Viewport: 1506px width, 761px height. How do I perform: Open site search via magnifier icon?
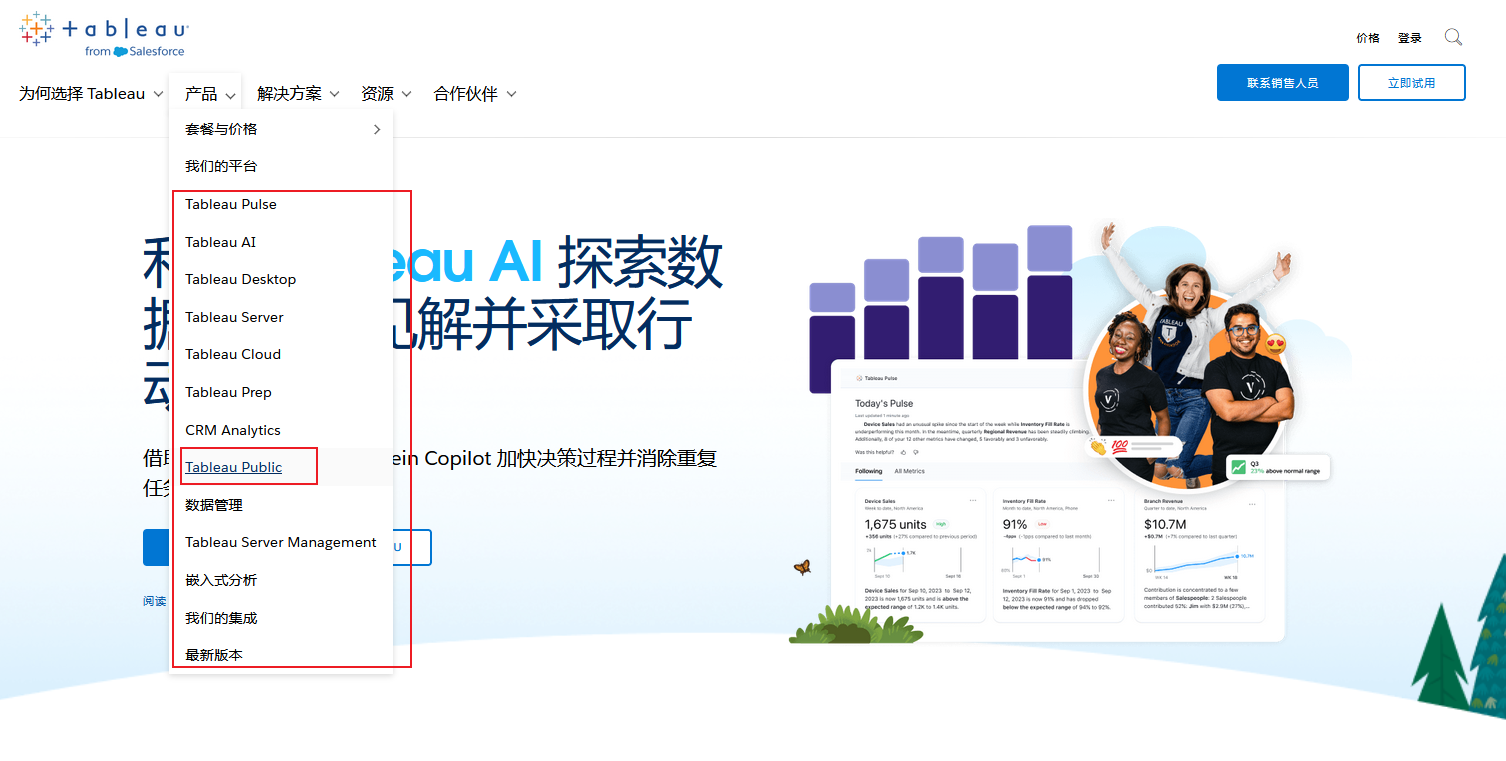click(x=1454, y=38)
